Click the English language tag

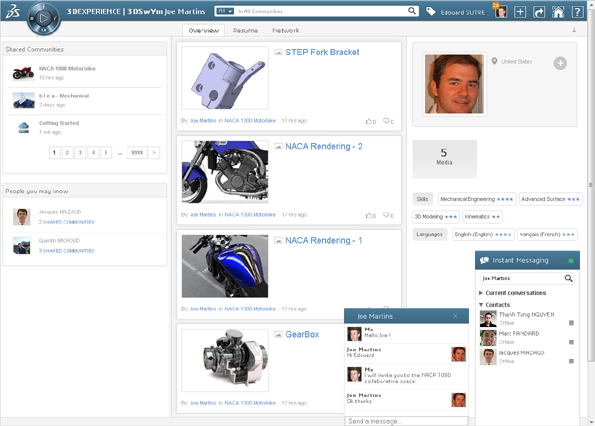[x=483, y=234]
